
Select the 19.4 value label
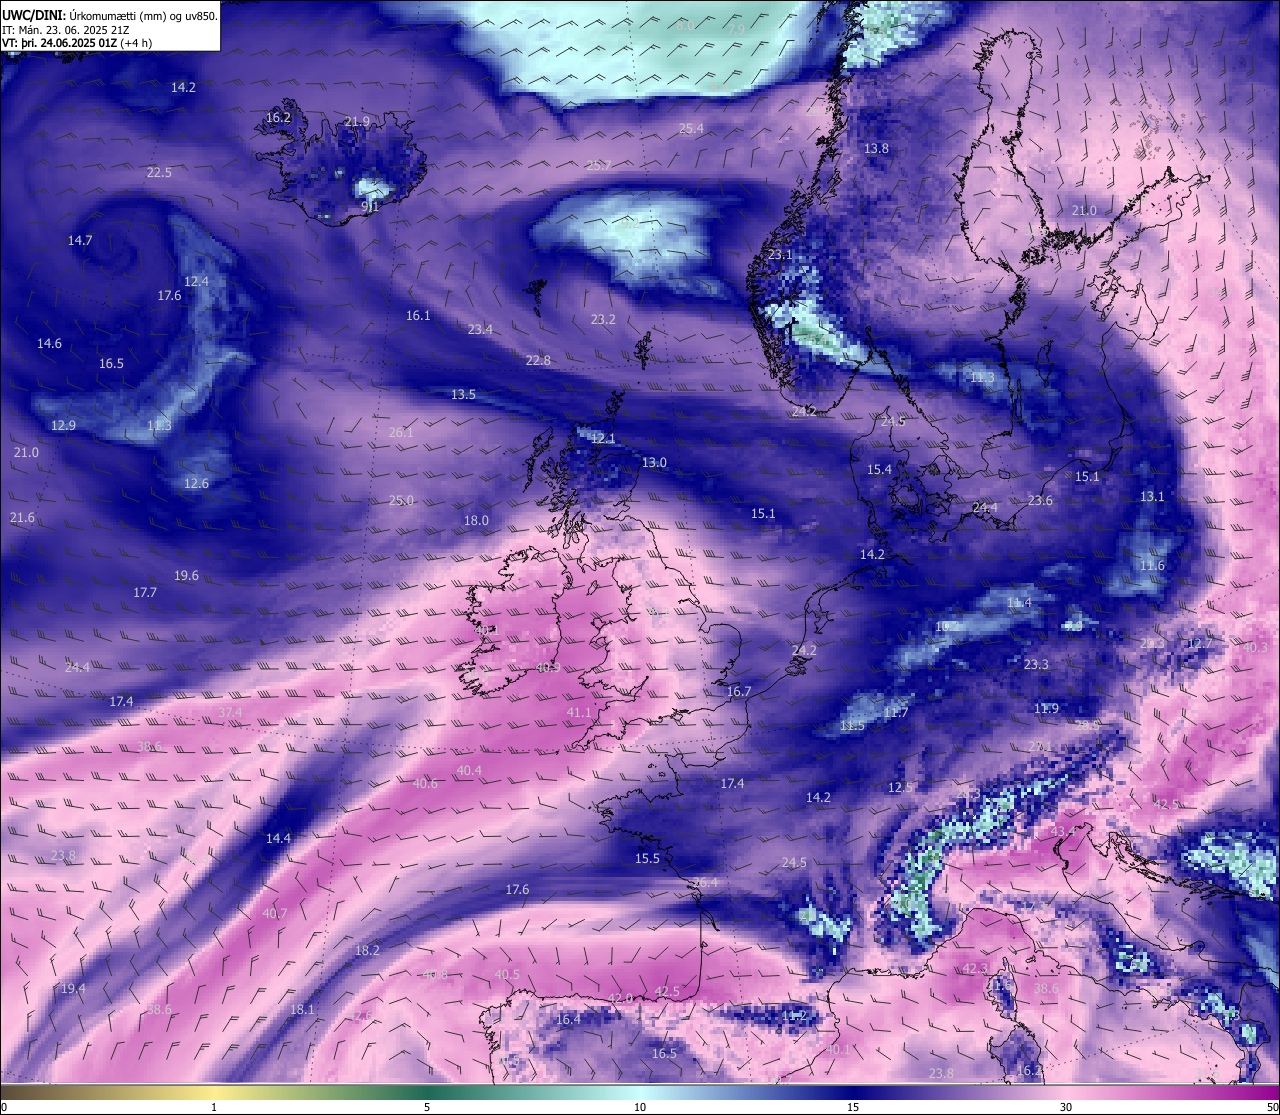tap(73, 989)
